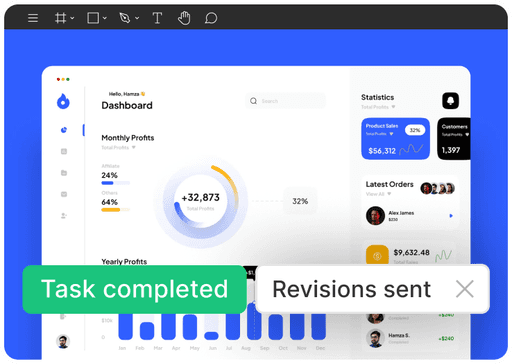Click the orange coin icon
Viewport: 512px width, 364px height.
point(377,255)
